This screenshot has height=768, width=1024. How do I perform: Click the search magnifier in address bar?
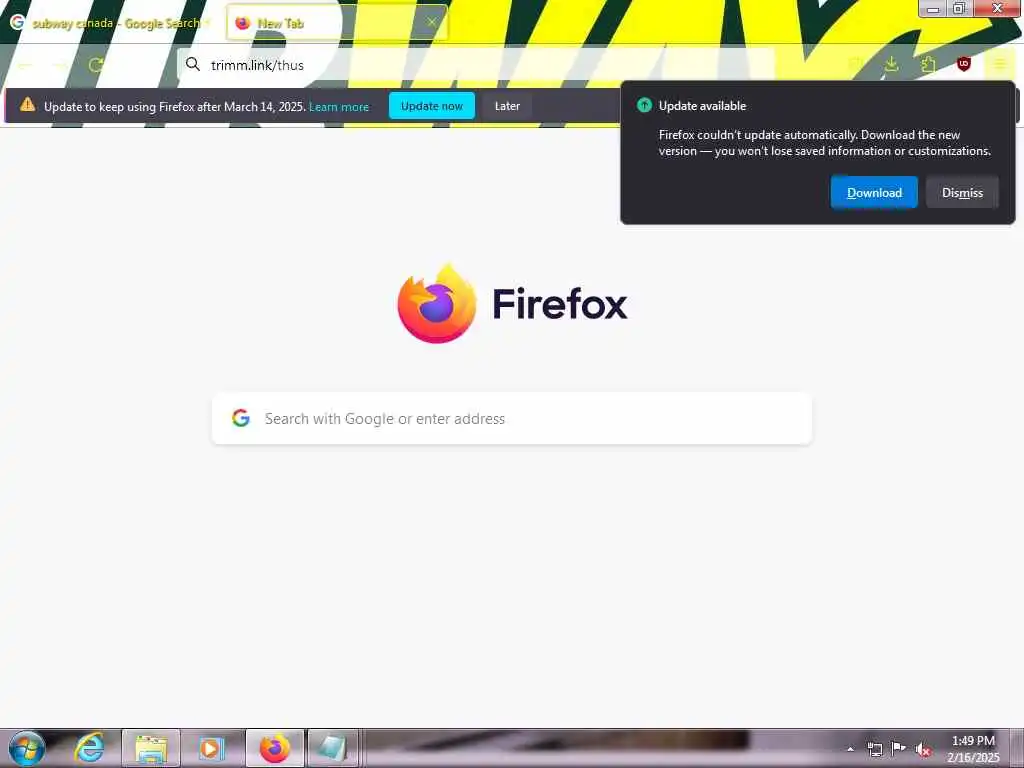(193, 64)
